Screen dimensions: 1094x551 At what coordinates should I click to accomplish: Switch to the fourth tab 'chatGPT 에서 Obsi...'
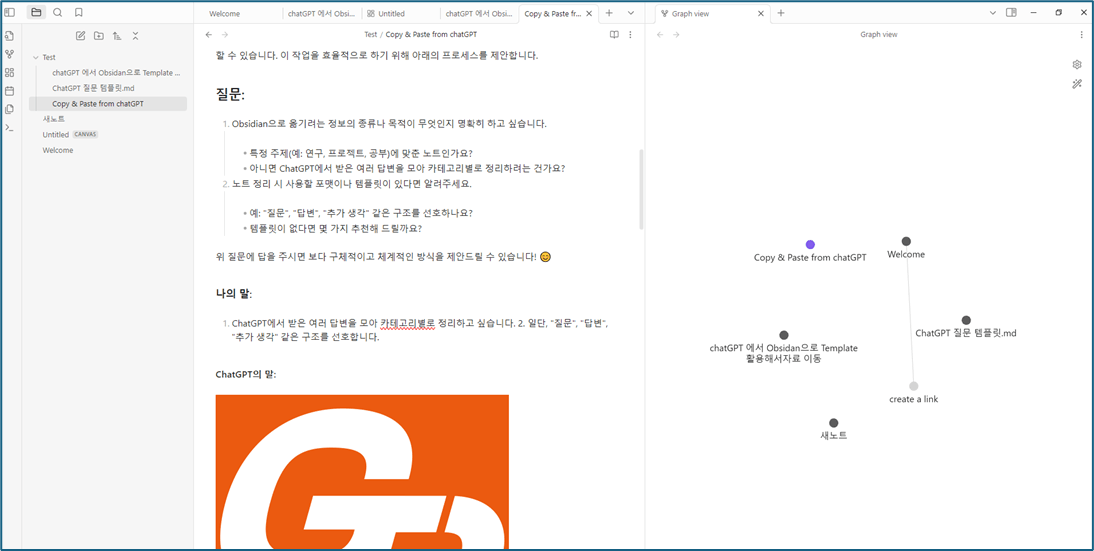(x=479, y=13)
